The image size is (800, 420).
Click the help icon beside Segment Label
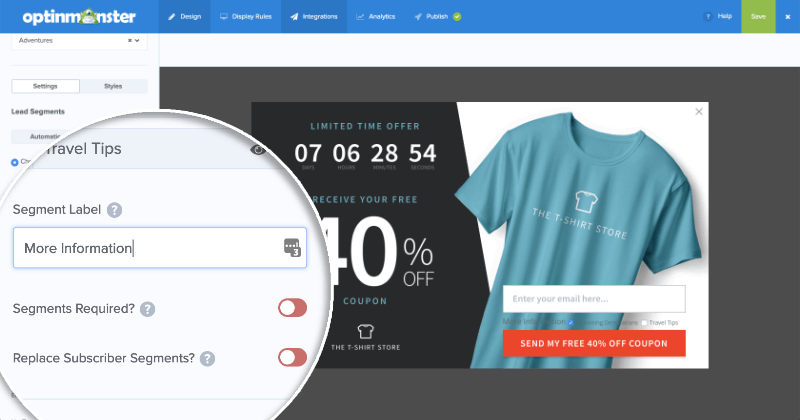114,210
